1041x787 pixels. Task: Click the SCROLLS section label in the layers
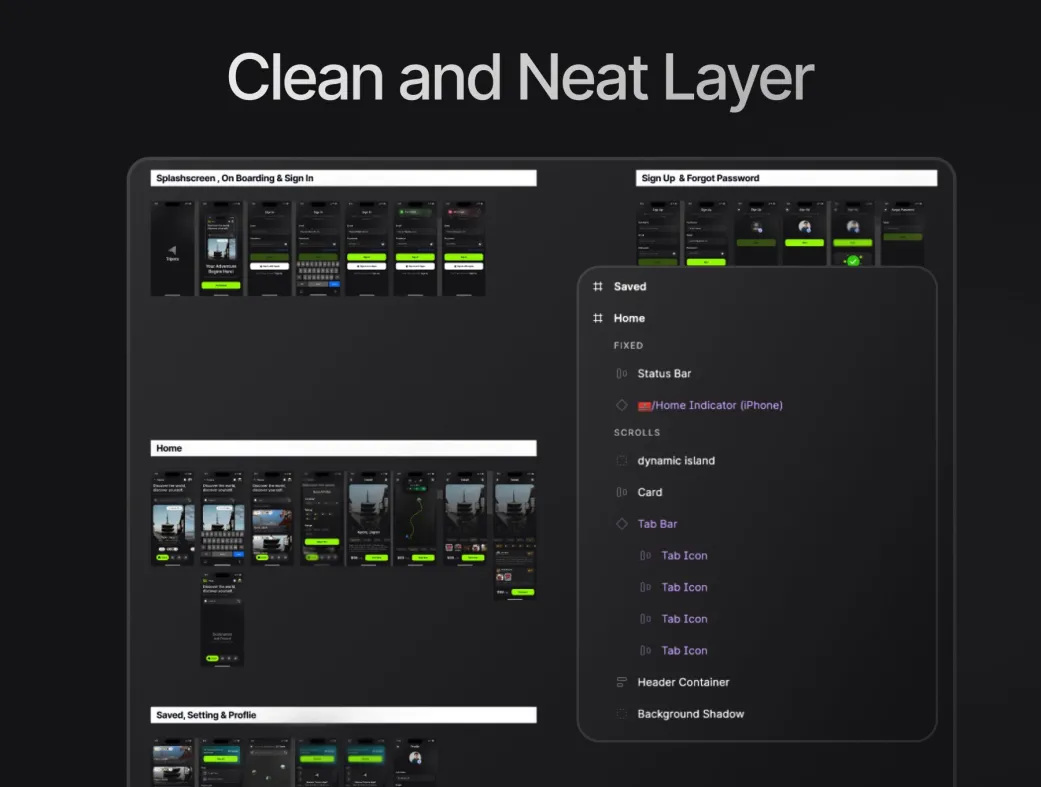[x=637, y=432]
